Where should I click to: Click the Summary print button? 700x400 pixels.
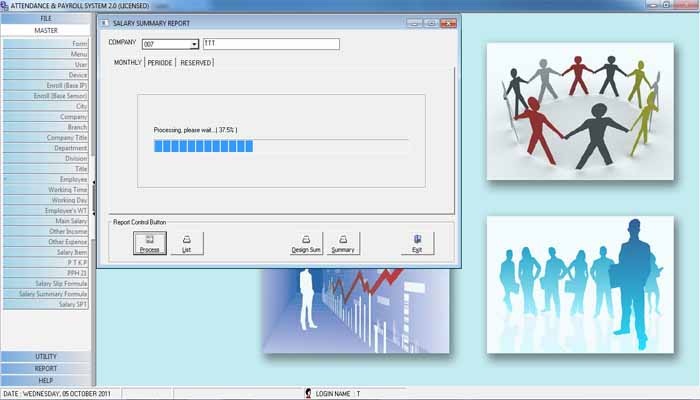pyautogui.click(x=343, y=243)
